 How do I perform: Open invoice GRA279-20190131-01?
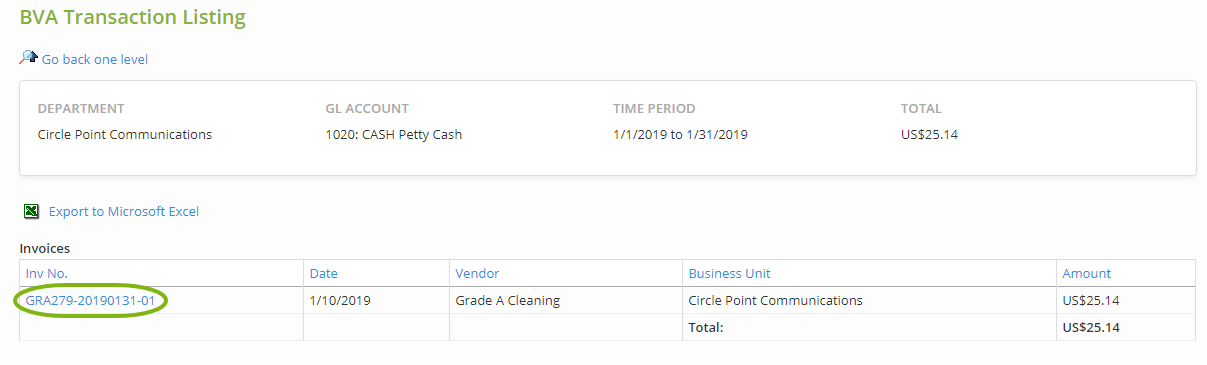coord(90,300)
